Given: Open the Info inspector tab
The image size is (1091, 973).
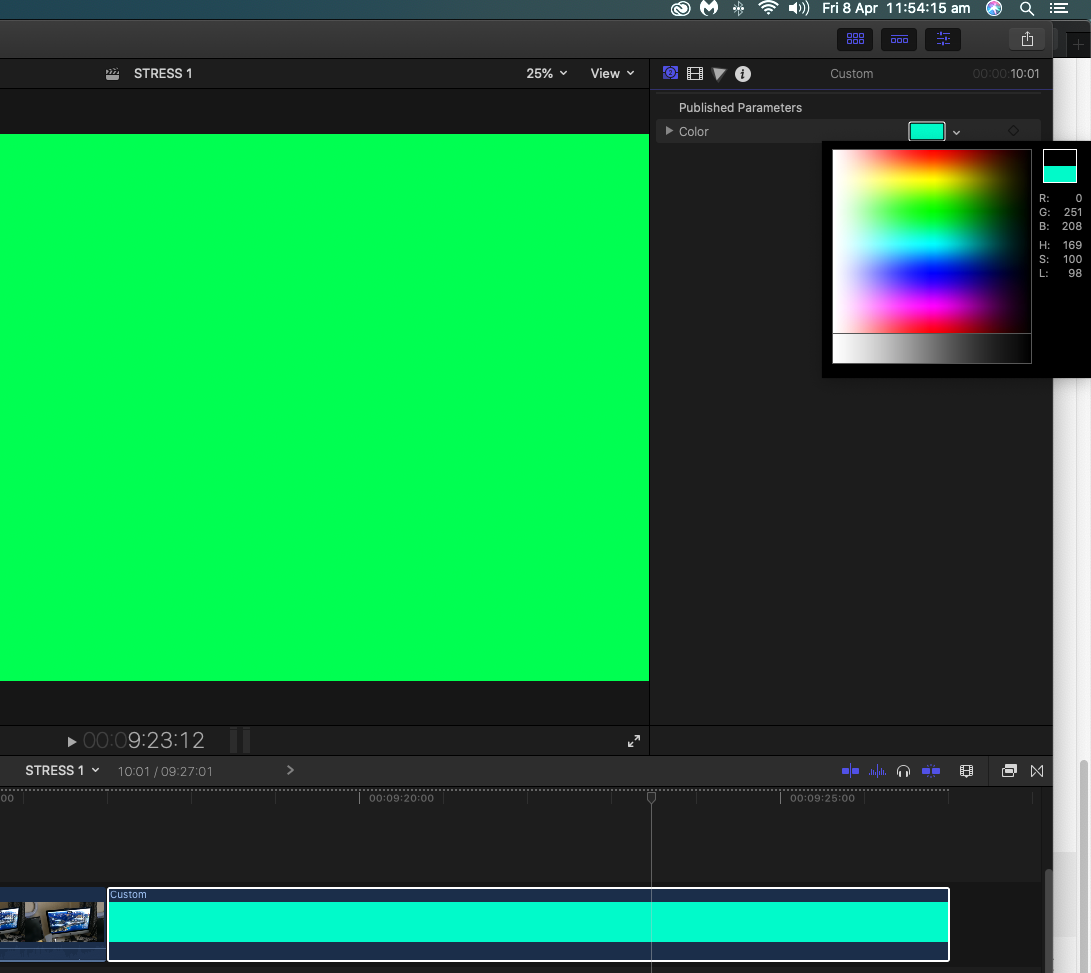Looking at the screenshot, I should pos(743,73).
